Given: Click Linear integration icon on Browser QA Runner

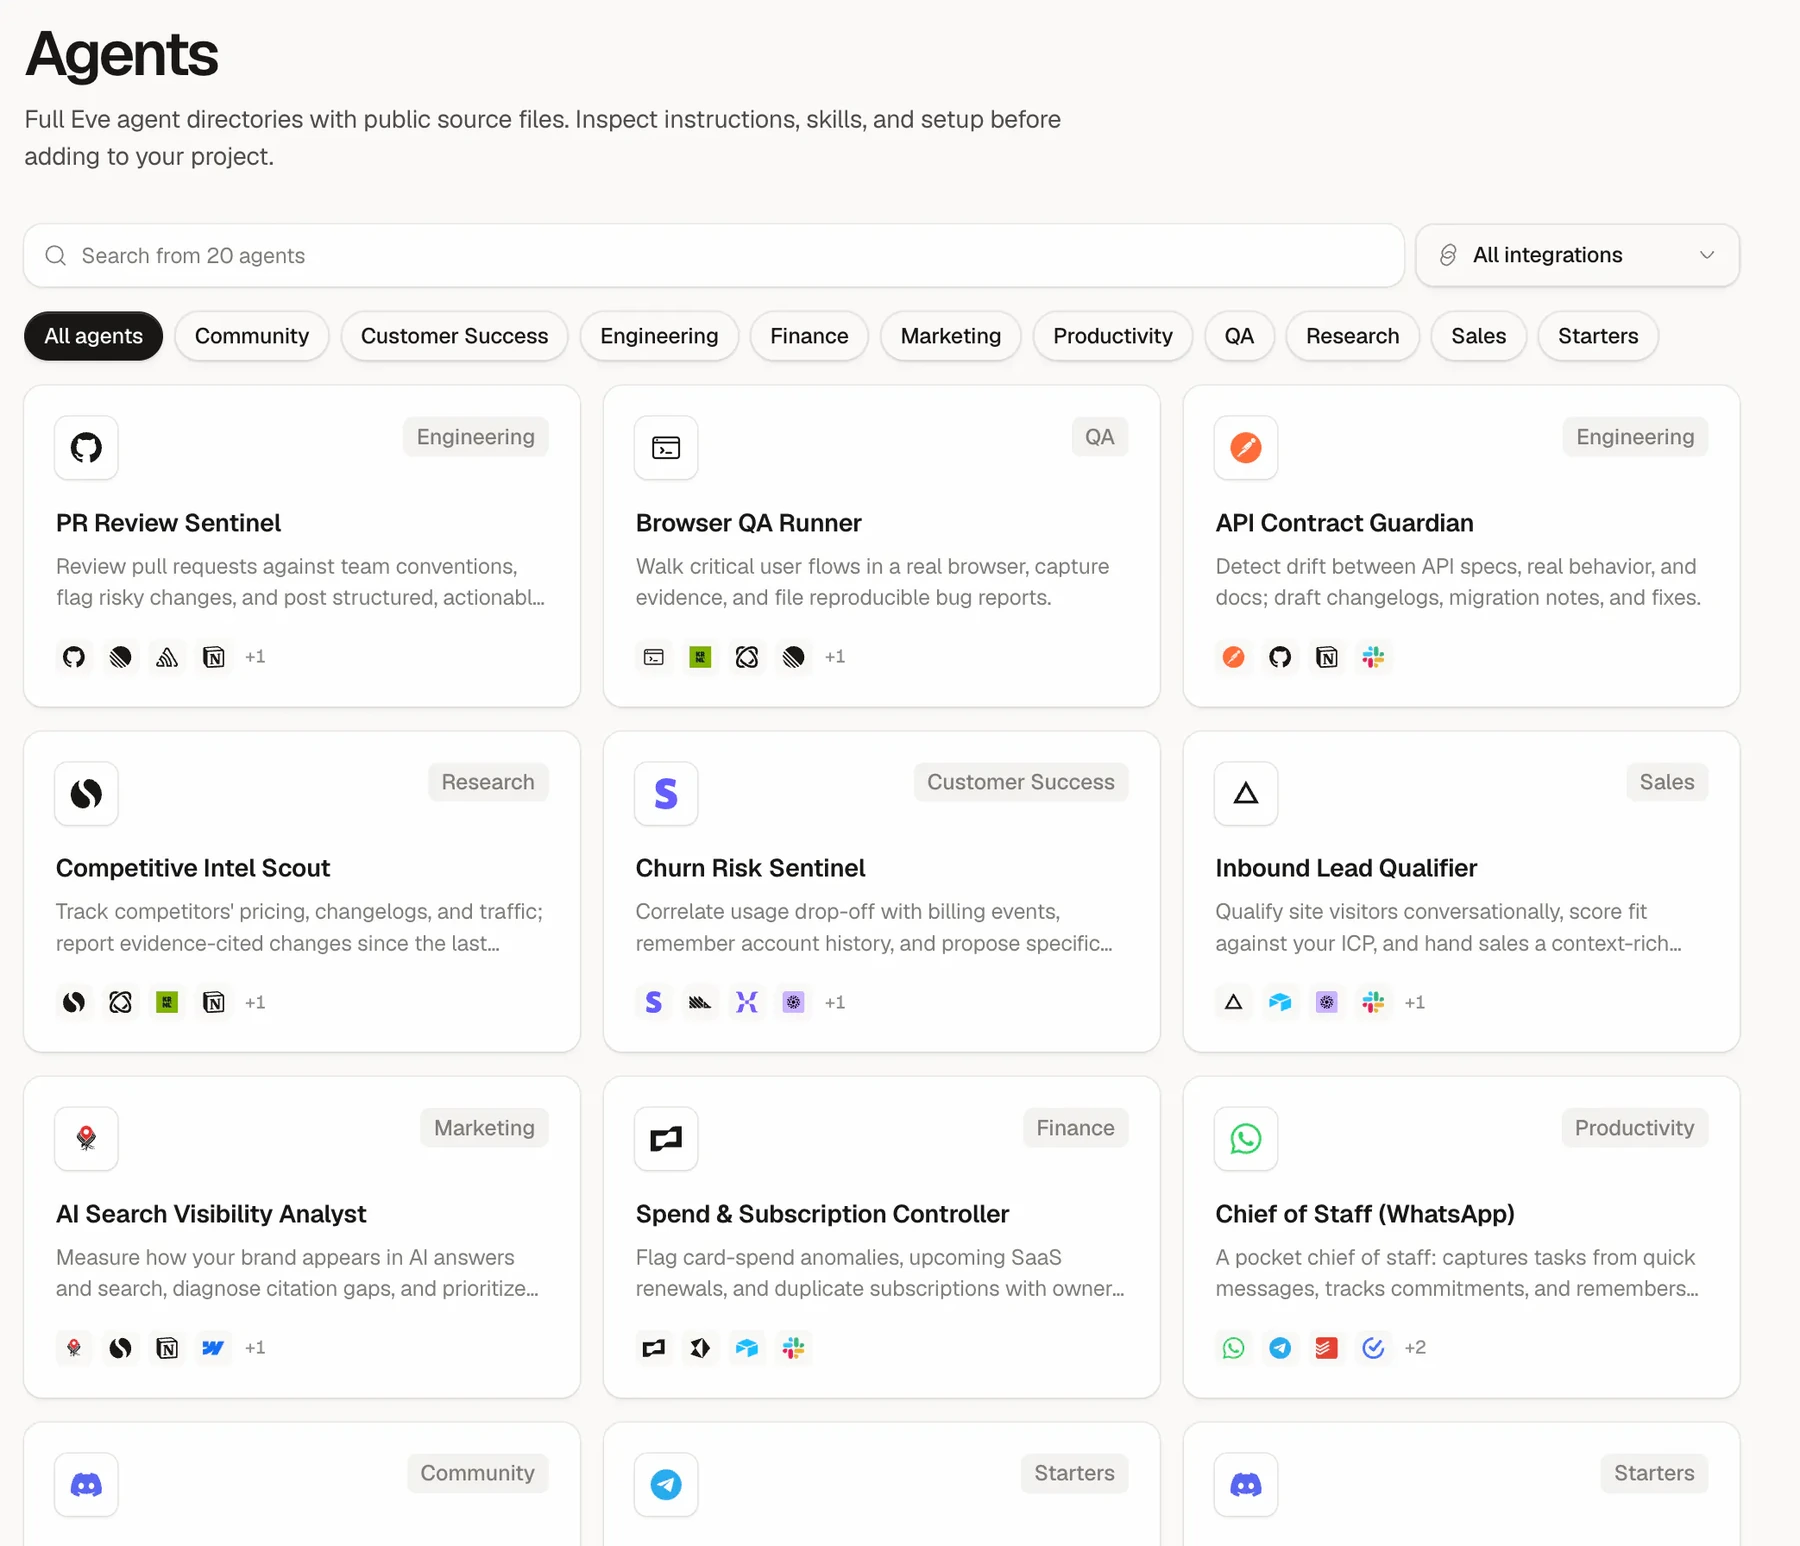Looking at the screenshot, I should [794, 657].
